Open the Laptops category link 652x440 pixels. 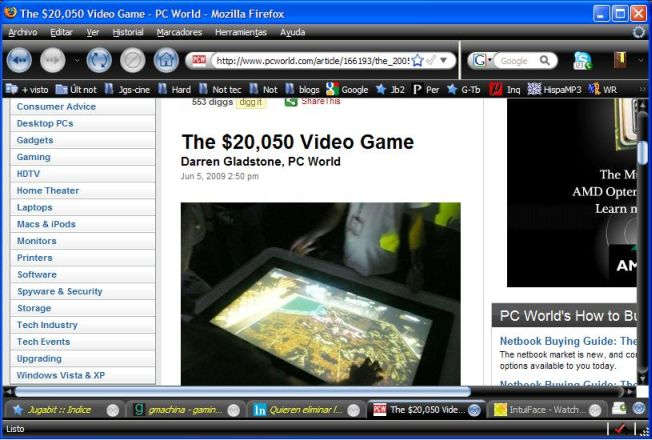click(35, 208)
